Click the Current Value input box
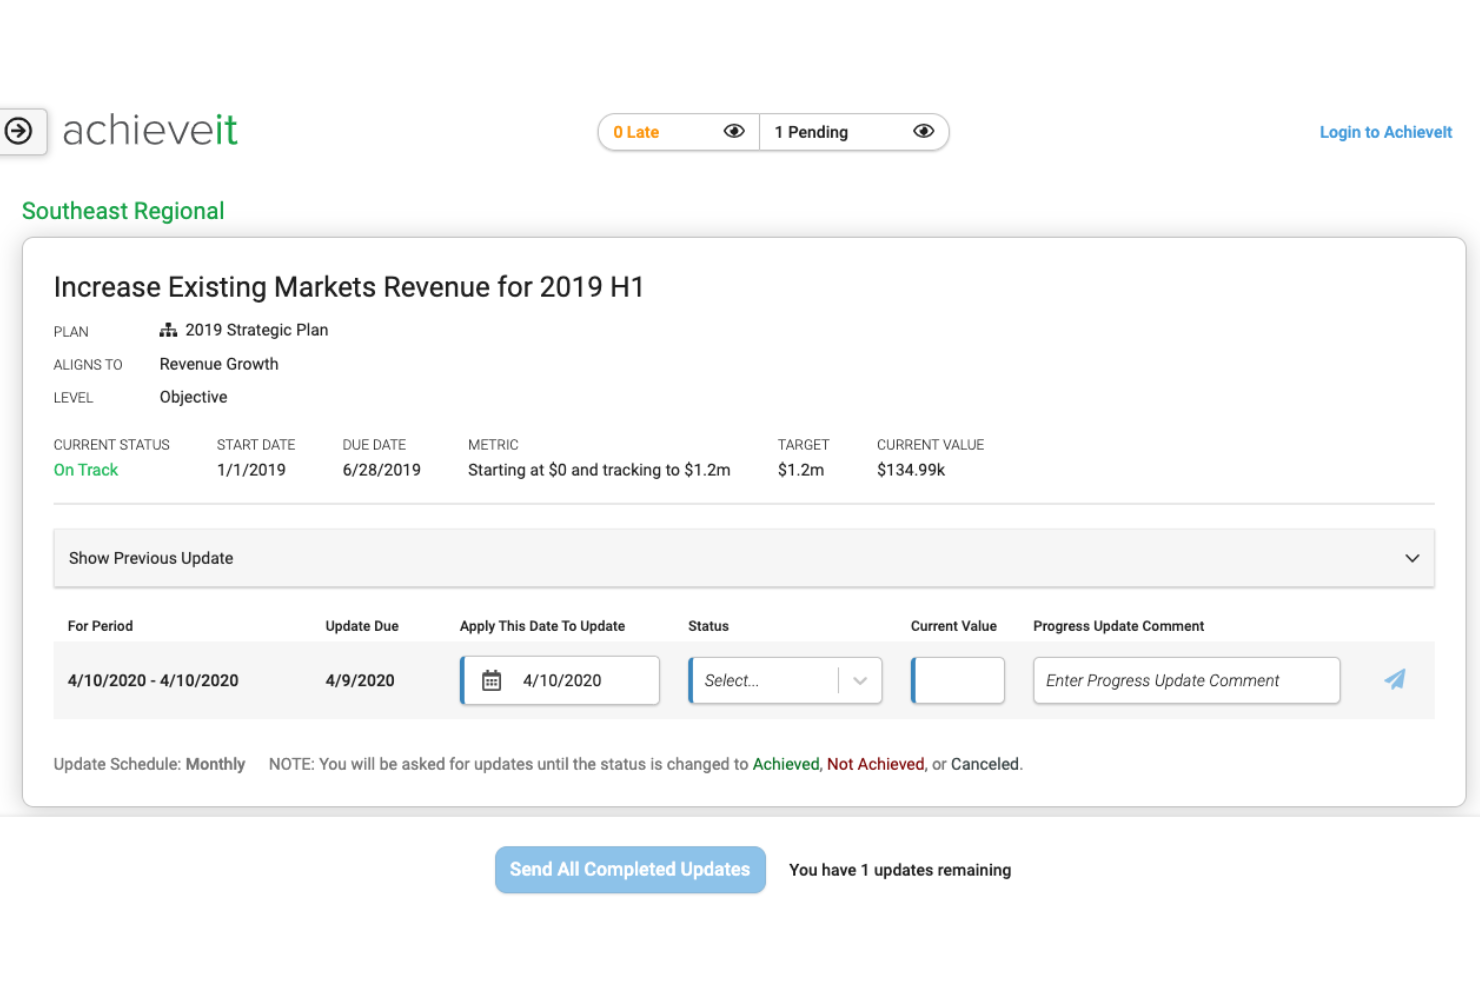Viewport: 1480px width, 987px height. tap(958, 680)
